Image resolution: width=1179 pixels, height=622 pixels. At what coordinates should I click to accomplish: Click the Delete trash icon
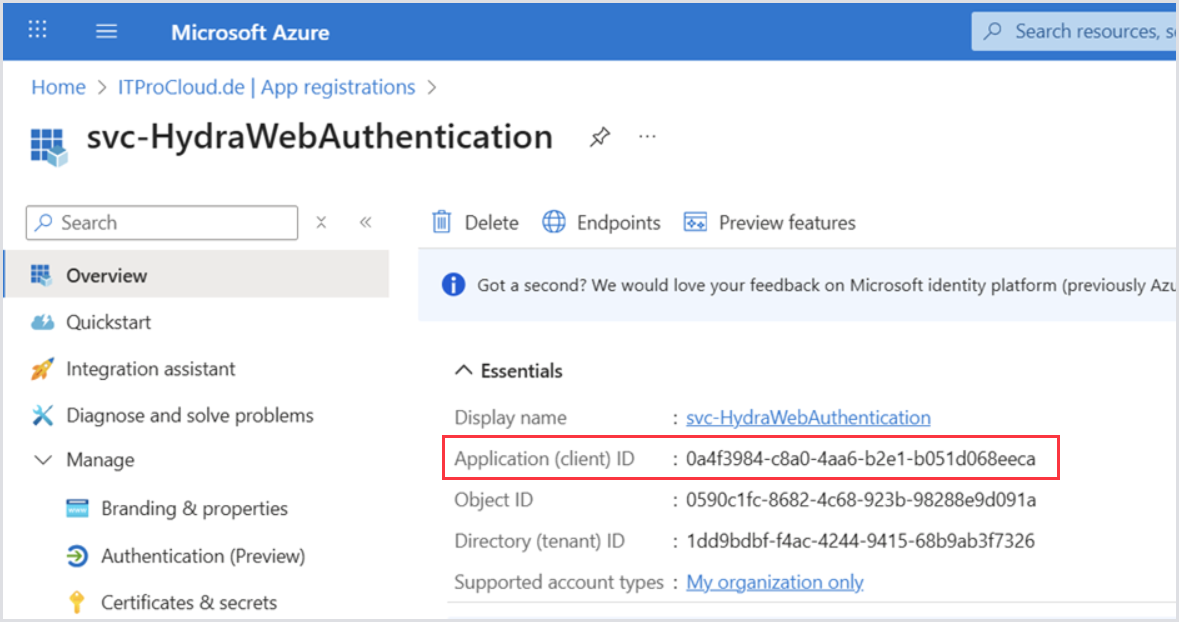tap(442, 222)
